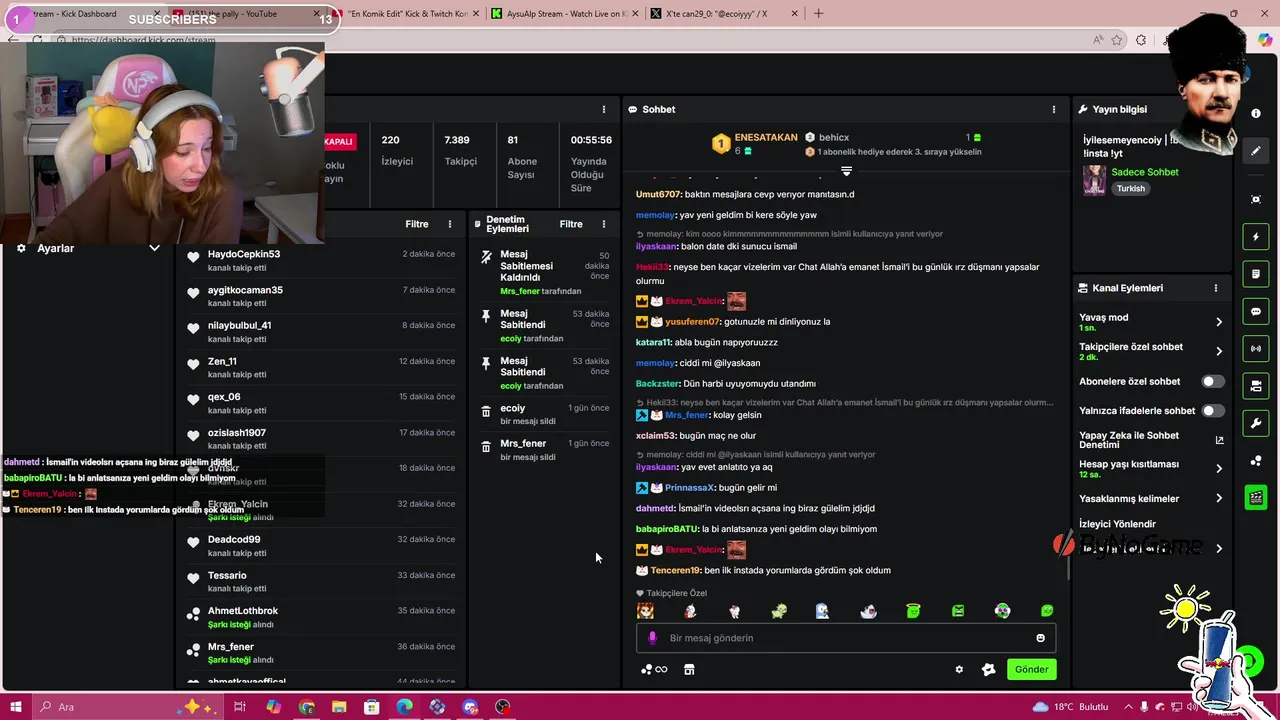Viewport: 1280px width, 720px height.
Task: Click Mrs_fener username in chat
Action: click(x=687, y=415)
